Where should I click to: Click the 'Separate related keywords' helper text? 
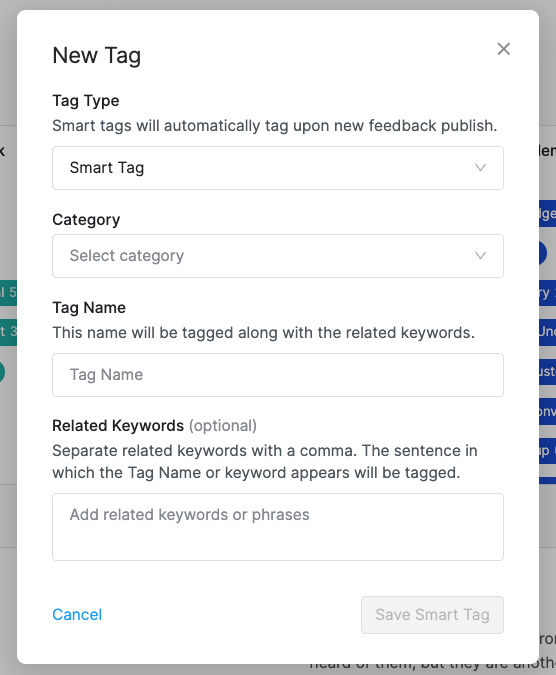[x=265, y=461]
